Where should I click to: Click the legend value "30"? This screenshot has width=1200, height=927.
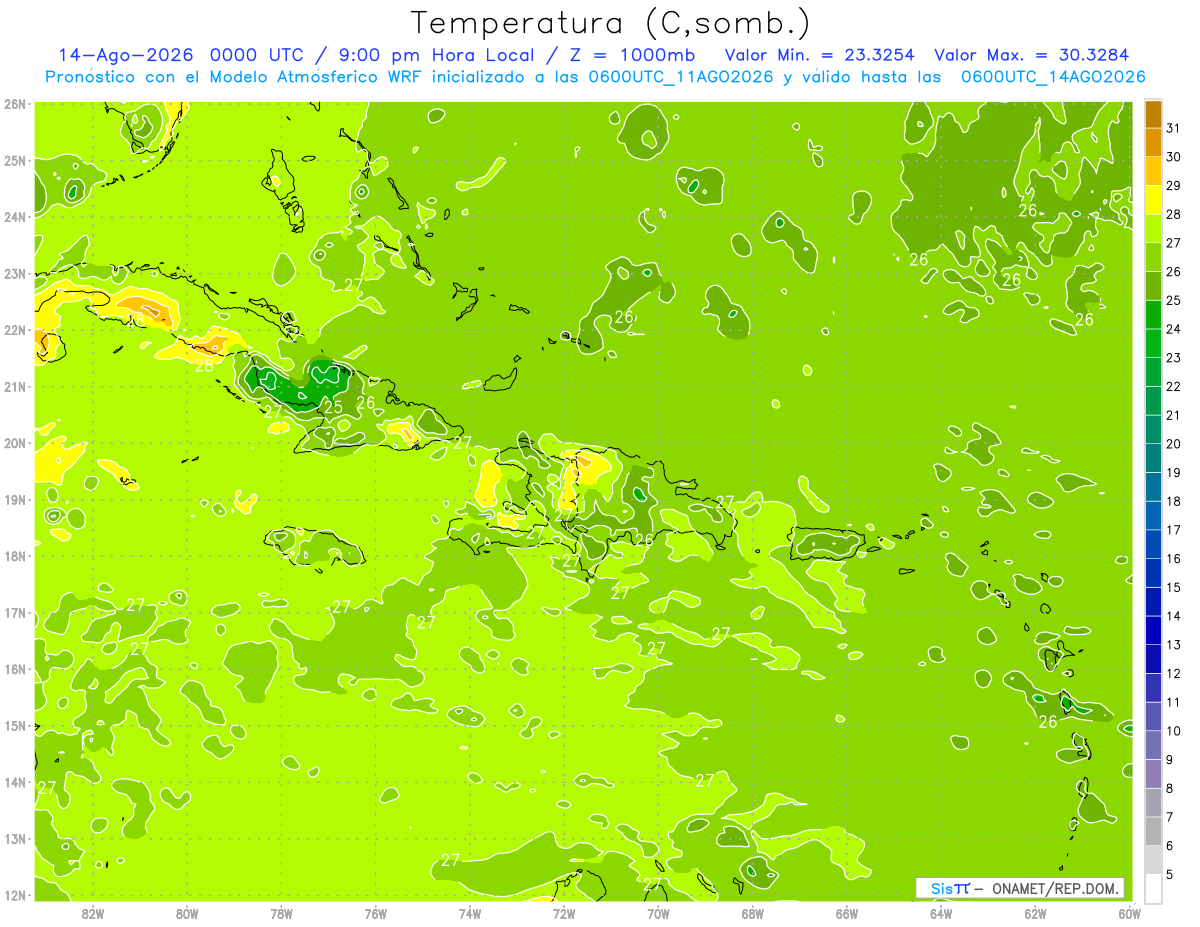coord(1173,157)
